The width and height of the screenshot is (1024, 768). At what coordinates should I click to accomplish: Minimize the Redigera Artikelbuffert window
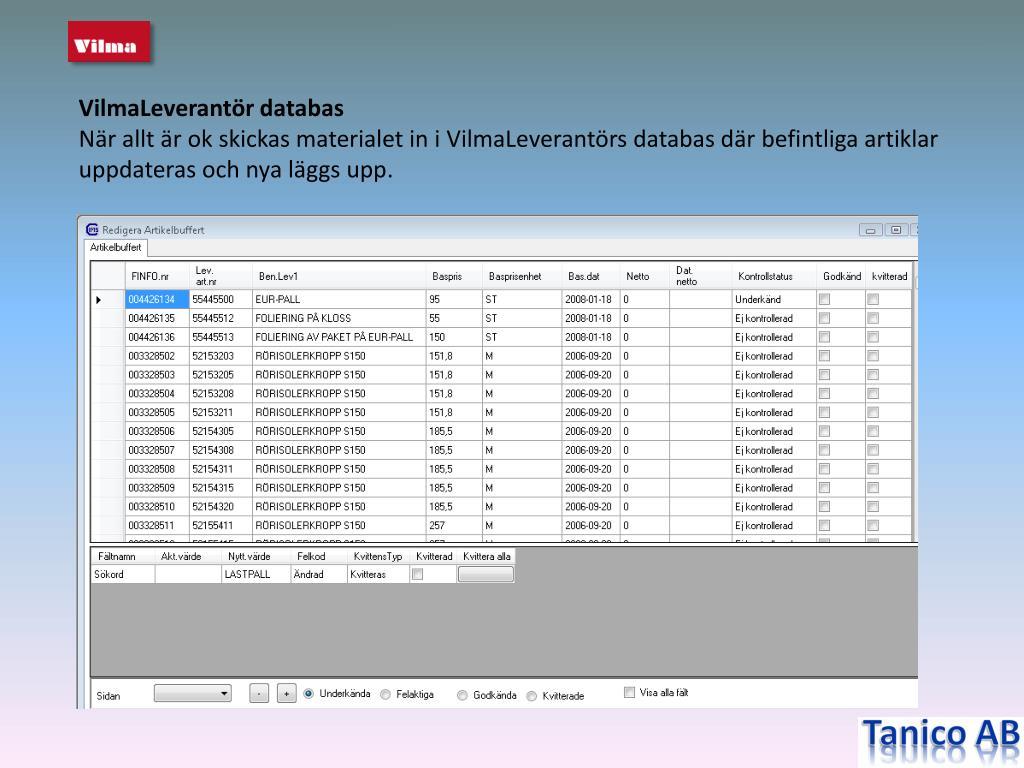[x=870, y=230]
